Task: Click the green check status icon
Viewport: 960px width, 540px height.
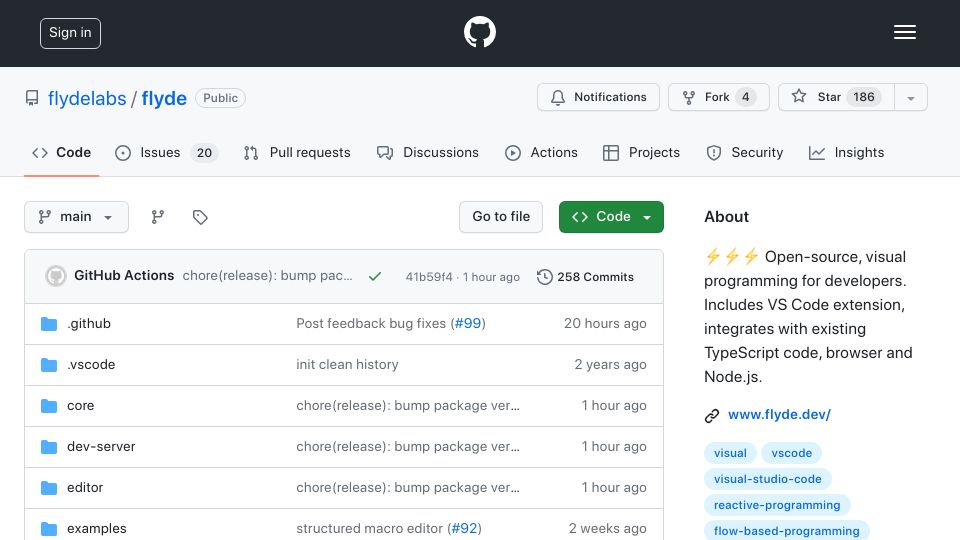Action: (375, 277)
